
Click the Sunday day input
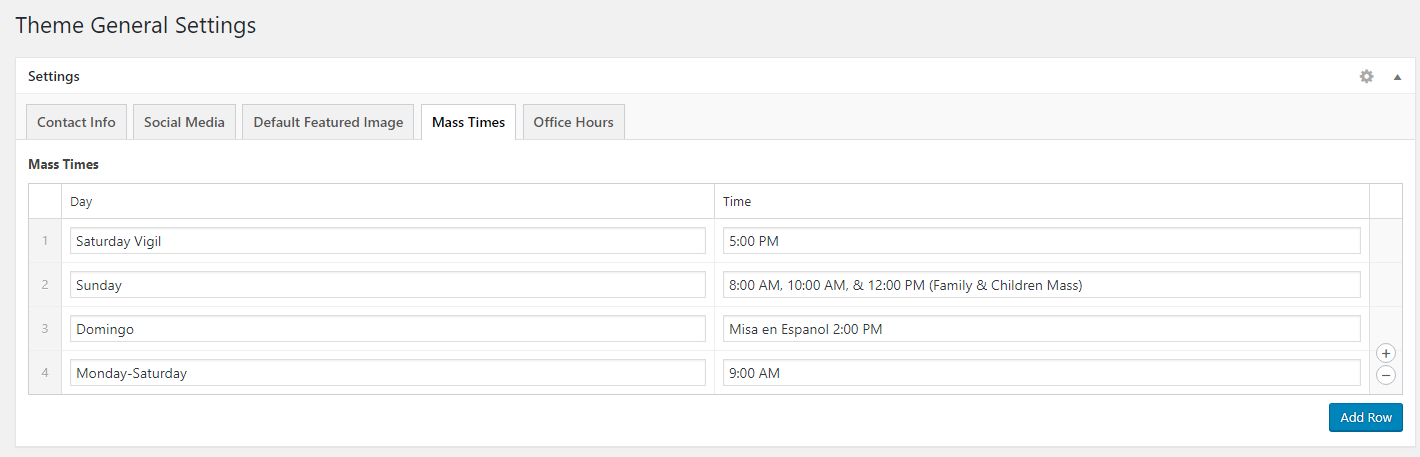pyautogui.click(x=387, y=285)
